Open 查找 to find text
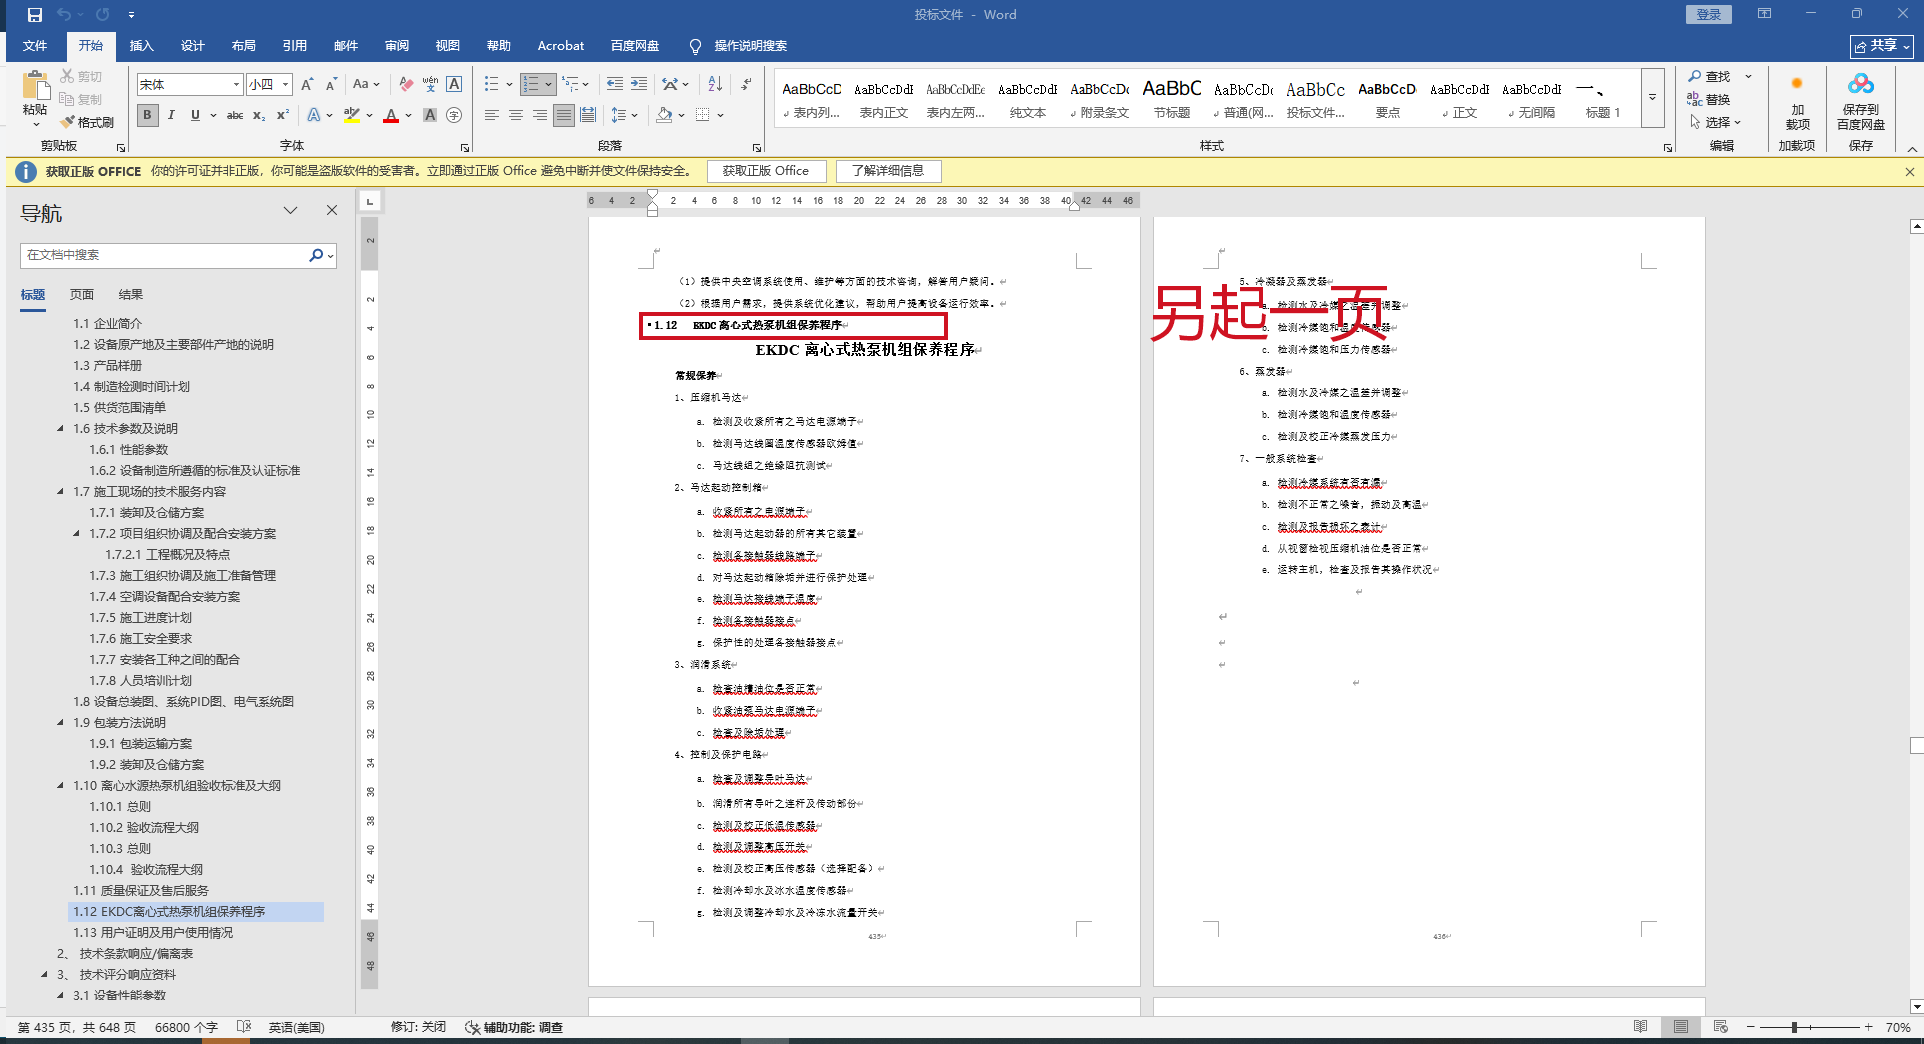Viewport: 1924px width, 1044px height. click(1710, 77)
